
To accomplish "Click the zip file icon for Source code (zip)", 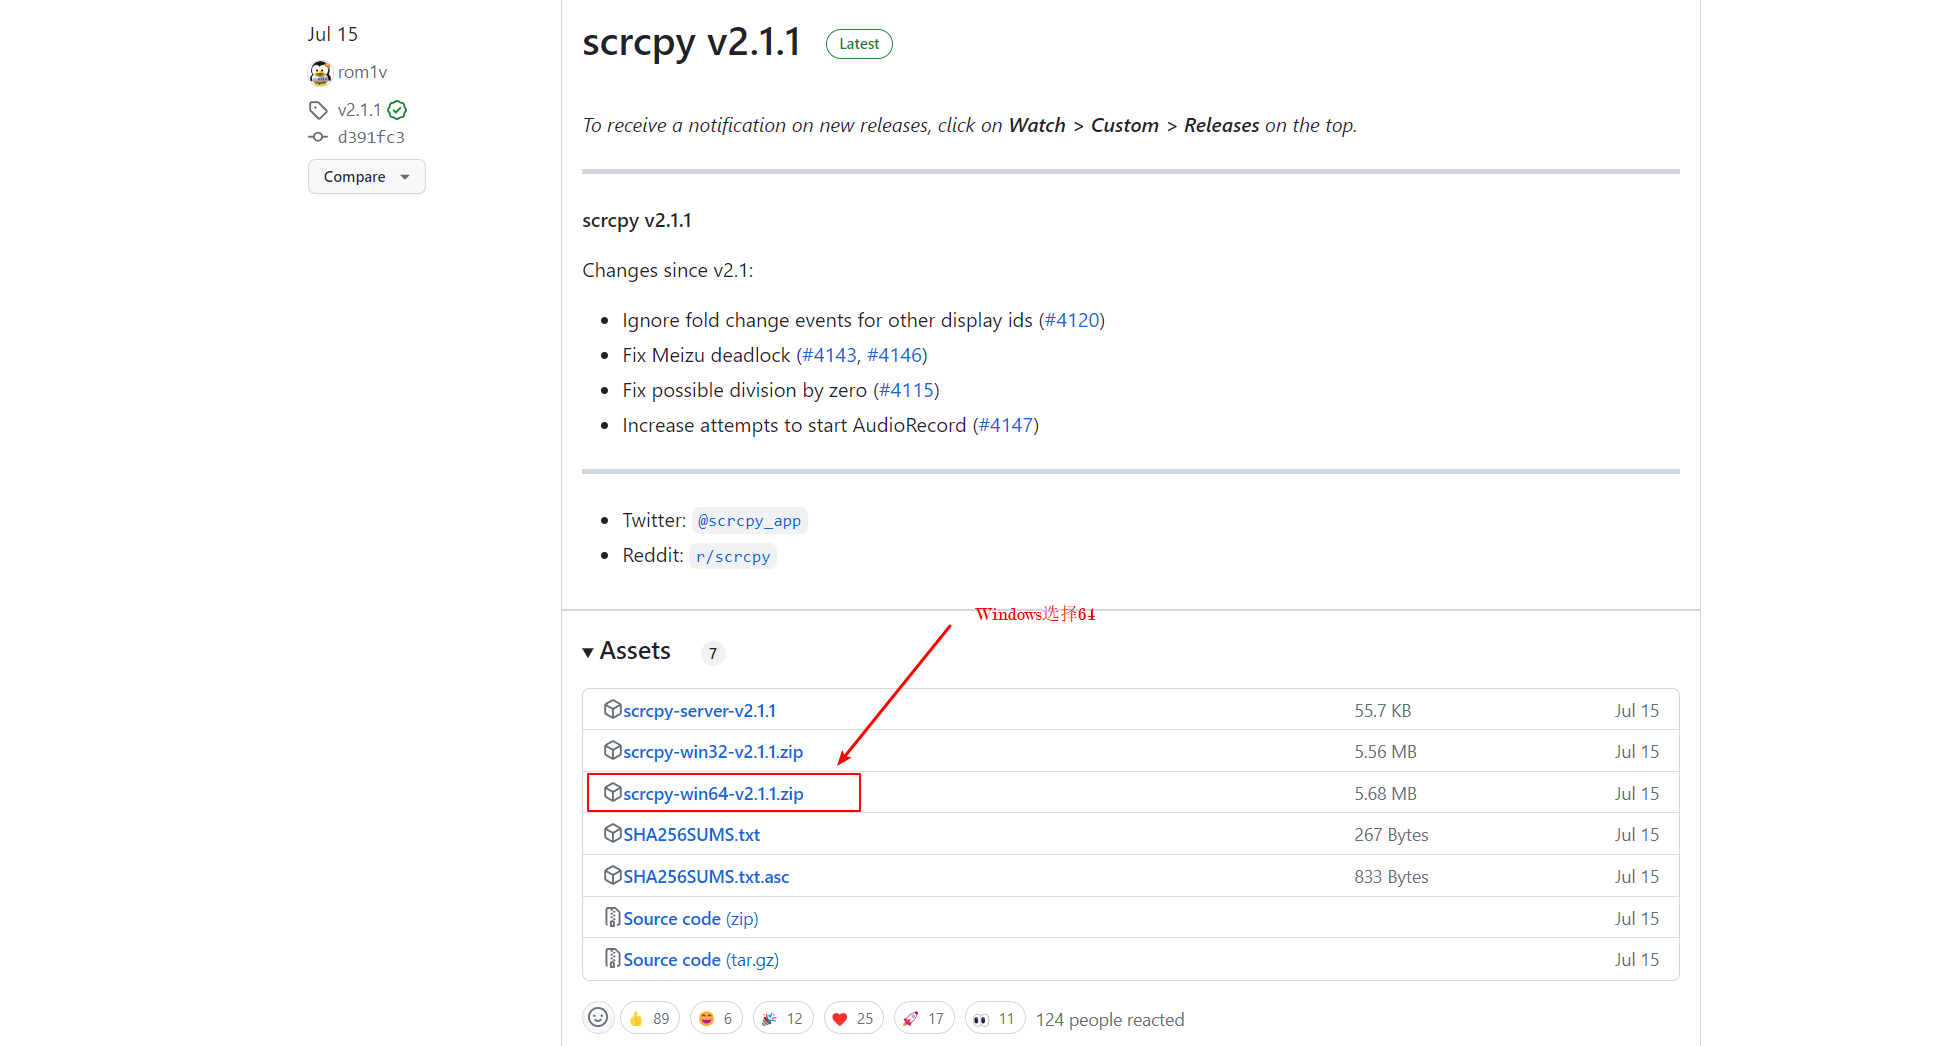I will click(x=613, y=917).
